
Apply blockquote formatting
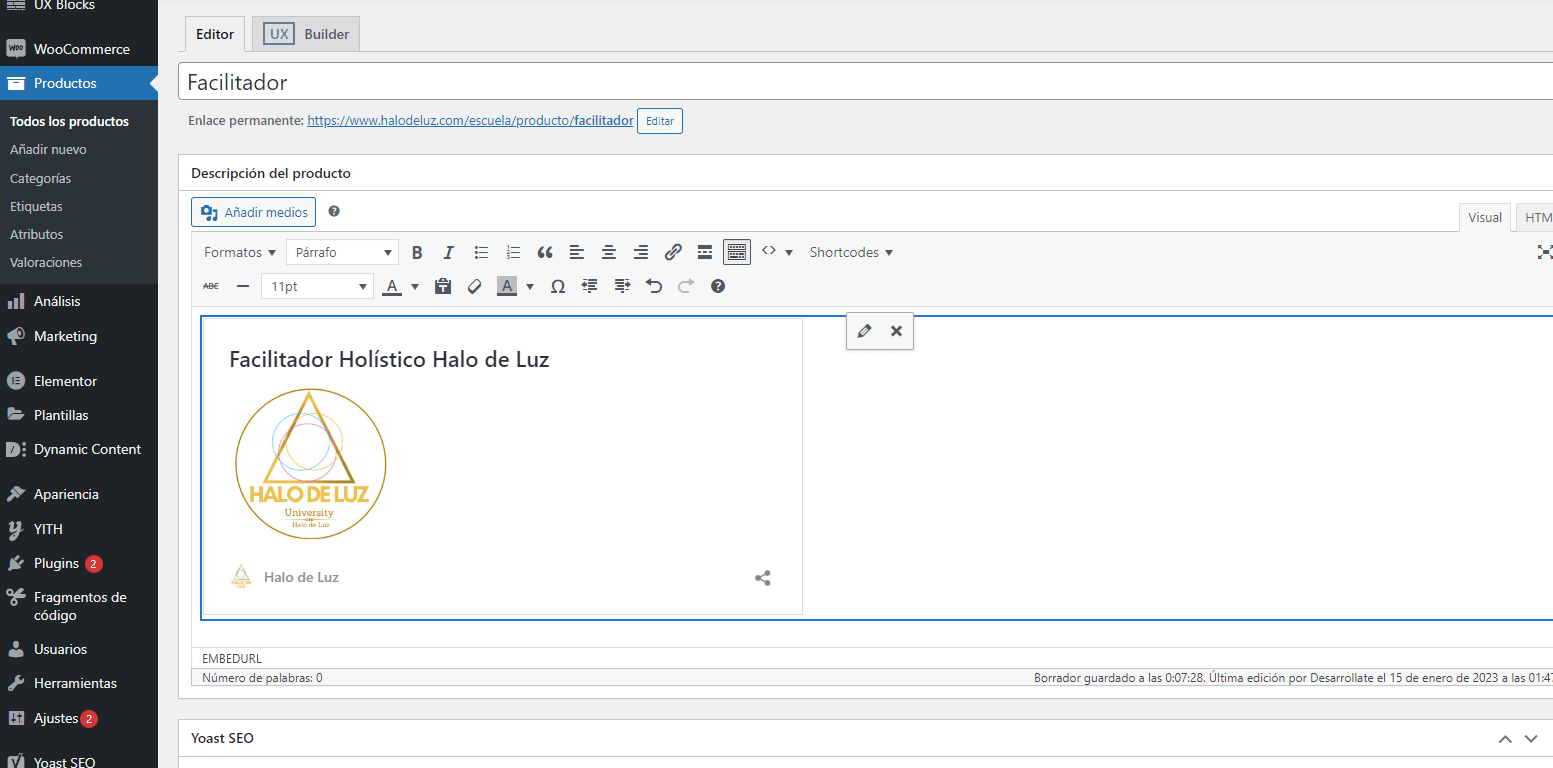pyautogui.click(x=545, y=252)
